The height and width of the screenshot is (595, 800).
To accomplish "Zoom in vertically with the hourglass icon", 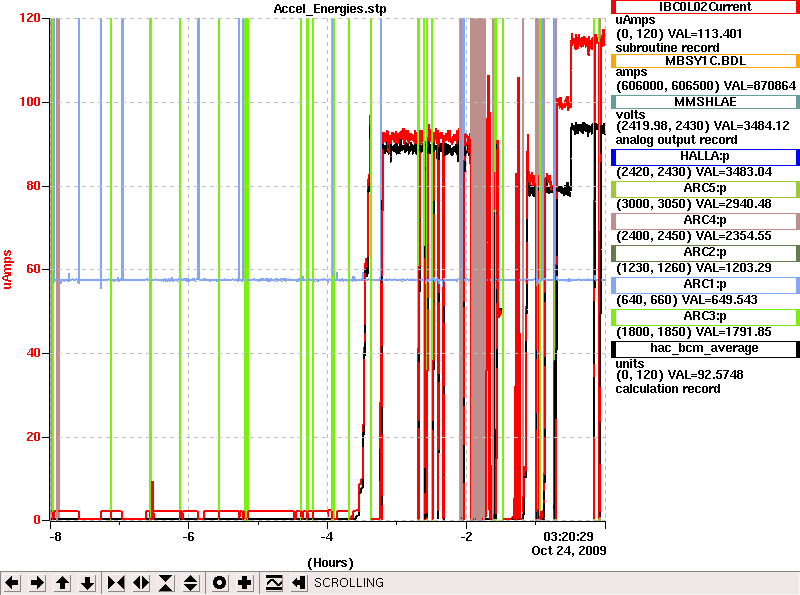I will [x=166, y=583].
